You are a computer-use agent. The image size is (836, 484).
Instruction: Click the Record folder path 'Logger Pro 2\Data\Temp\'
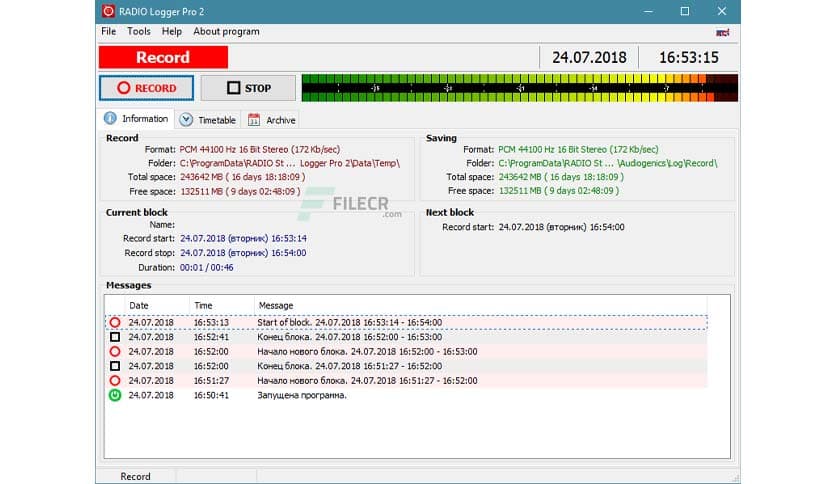[350, 163]
